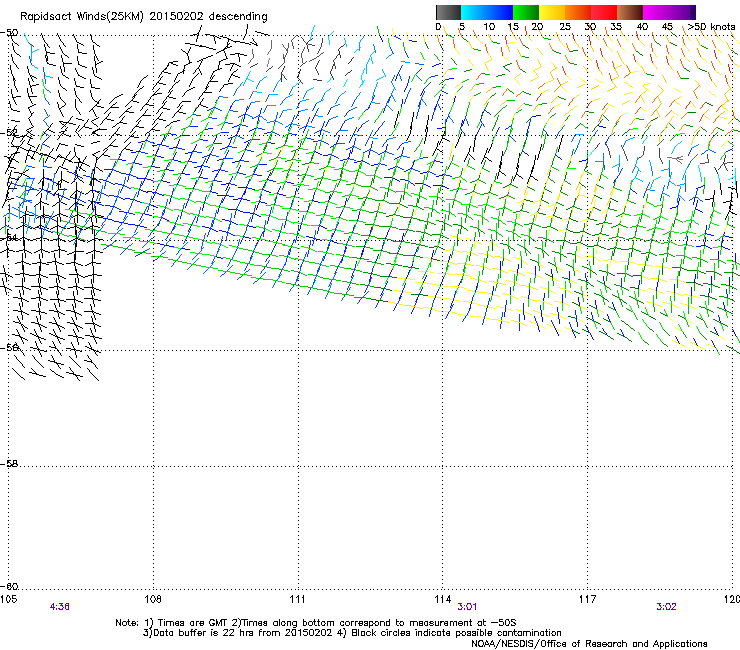Click the legend number '40'
This screenshot has height=650, width=740.
642,27
